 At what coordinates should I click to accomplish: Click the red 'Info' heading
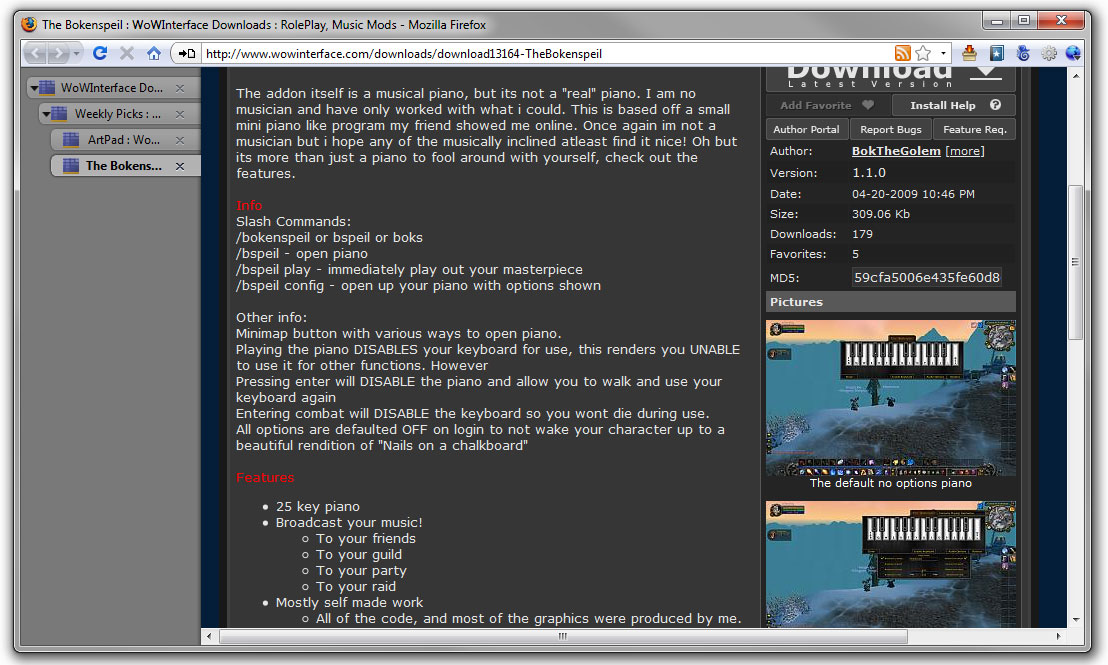(249, 206)
